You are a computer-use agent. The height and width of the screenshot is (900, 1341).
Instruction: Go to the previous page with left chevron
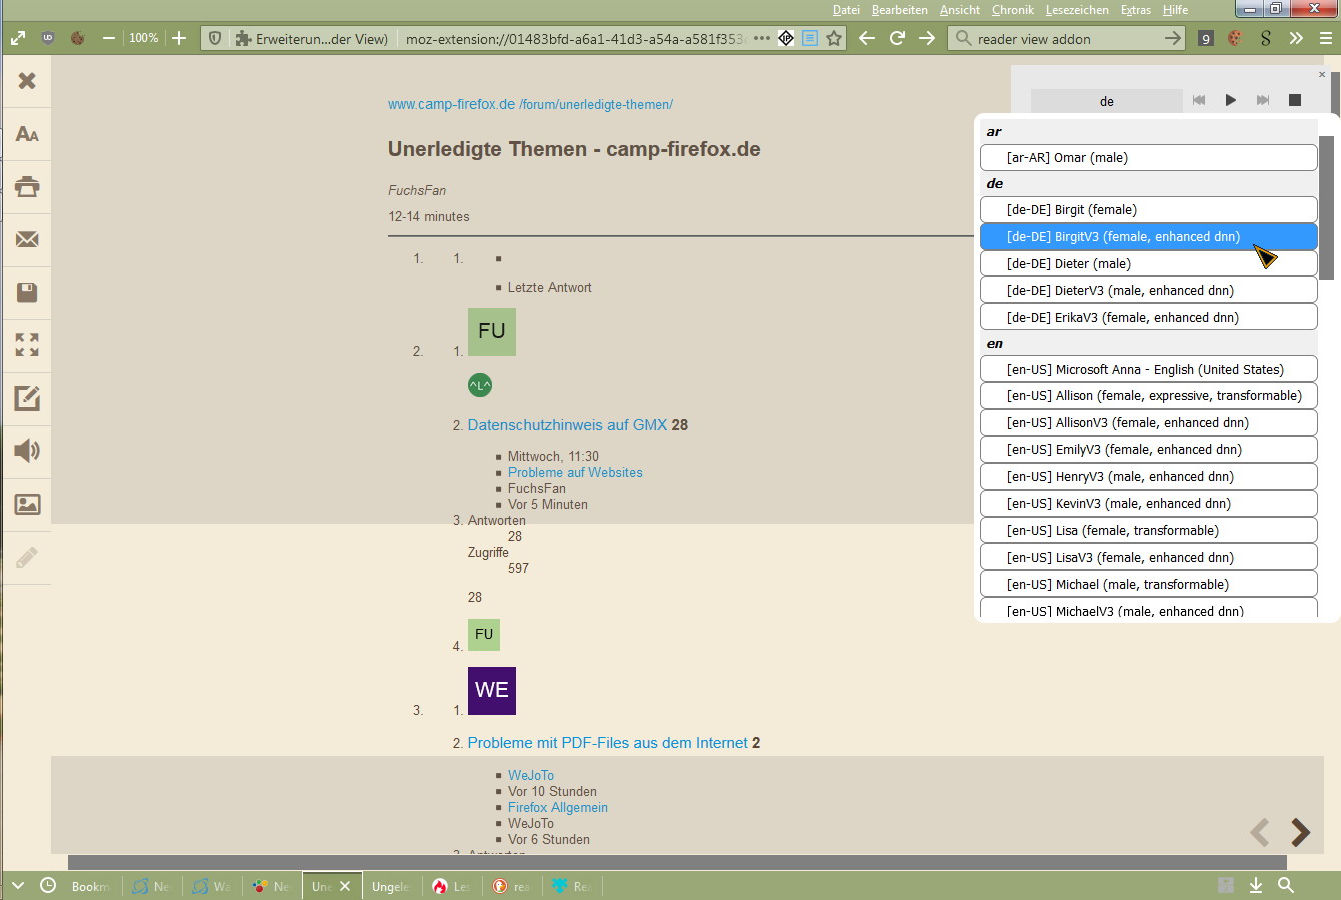point(1260,832)
